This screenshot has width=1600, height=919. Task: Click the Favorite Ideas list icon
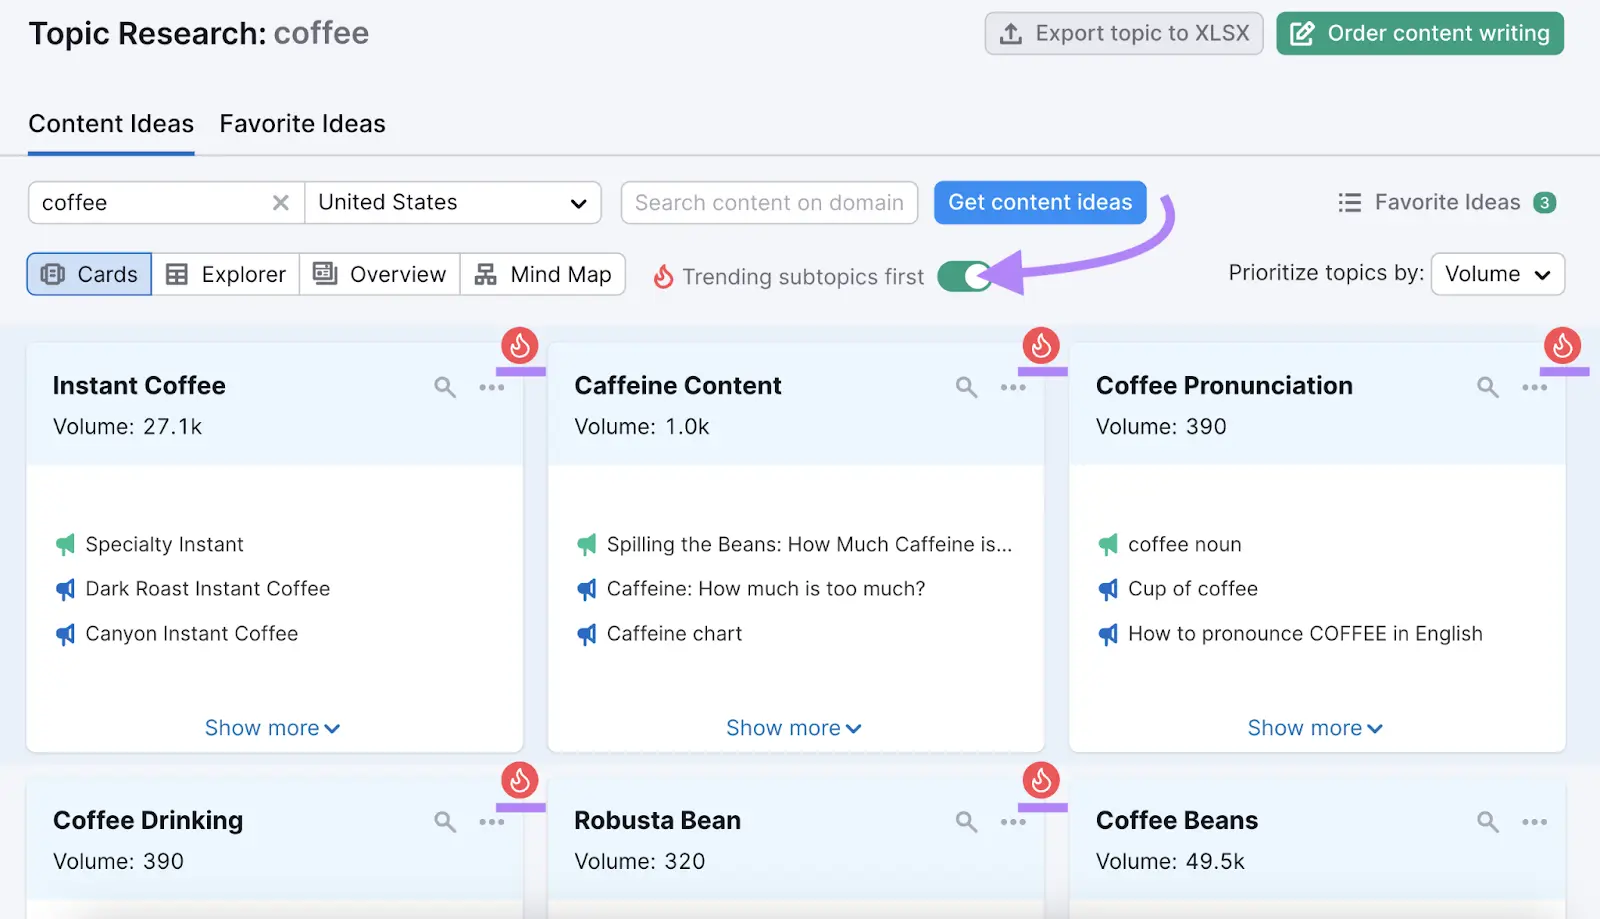pos(1349,202)
